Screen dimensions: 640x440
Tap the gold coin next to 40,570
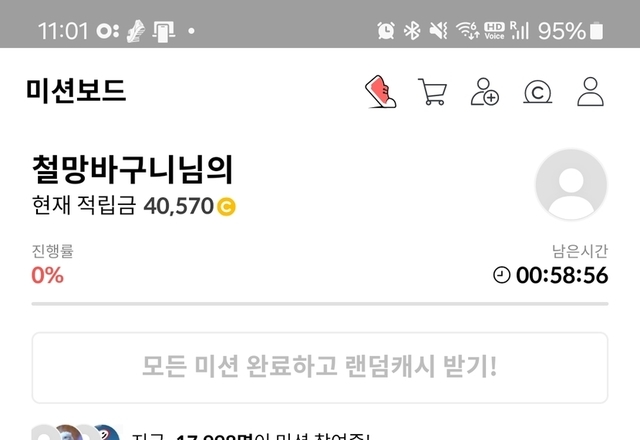pyautogui.click(x=226, y=206)
